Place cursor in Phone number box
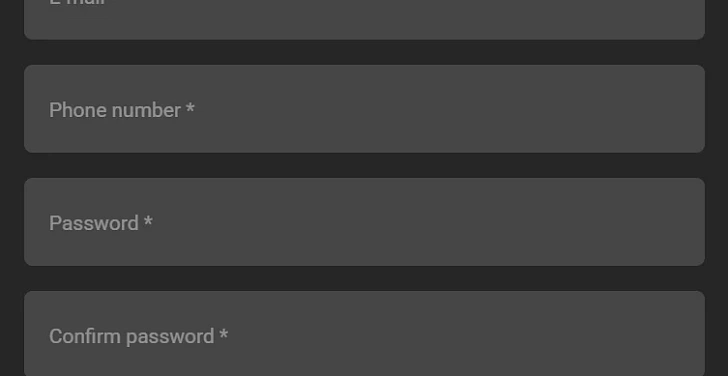 click(x=364, y=109)
